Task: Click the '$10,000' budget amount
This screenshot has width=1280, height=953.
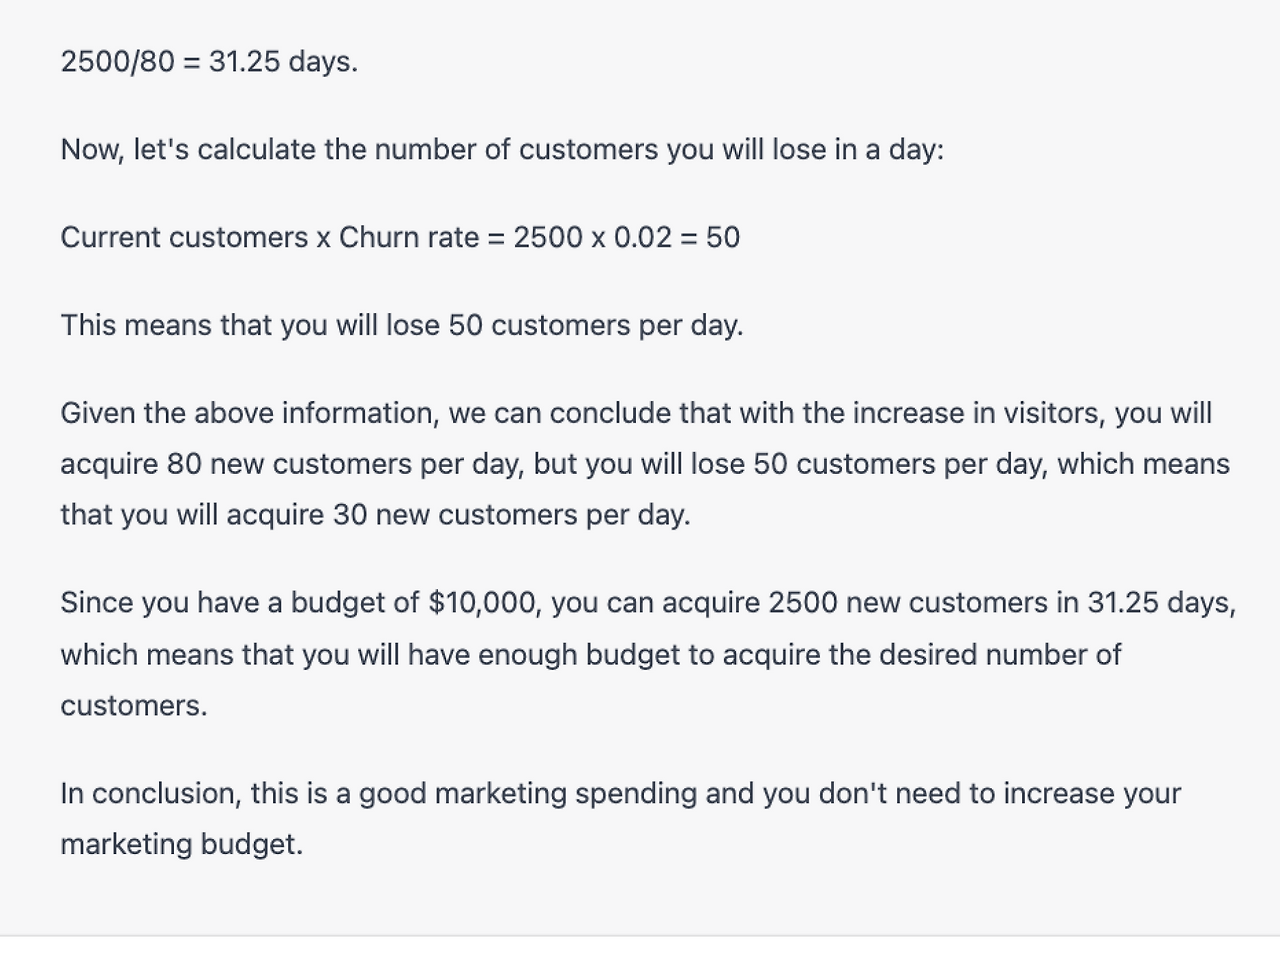Action: [x=485, y=603]
